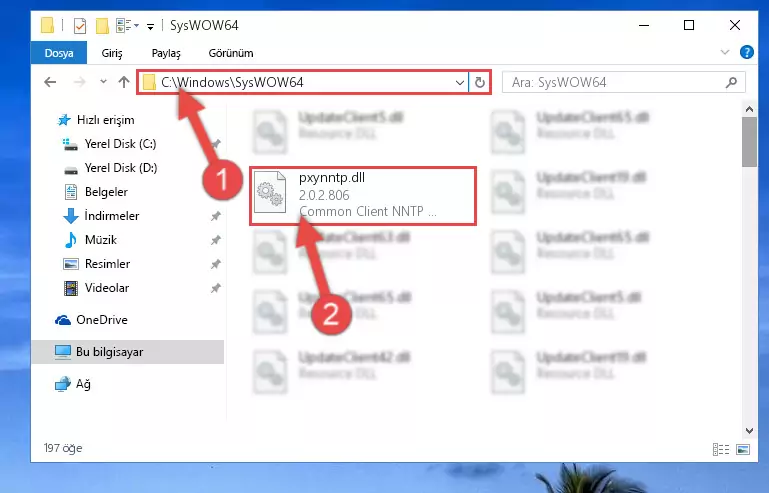769x493 pixels.
Task: Click the pin icon beside Videolar
Action: pos(215,288)
